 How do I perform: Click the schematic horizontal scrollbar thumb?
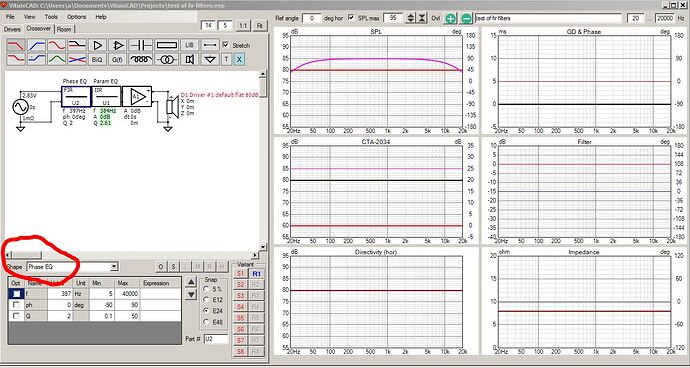[26, 255]
